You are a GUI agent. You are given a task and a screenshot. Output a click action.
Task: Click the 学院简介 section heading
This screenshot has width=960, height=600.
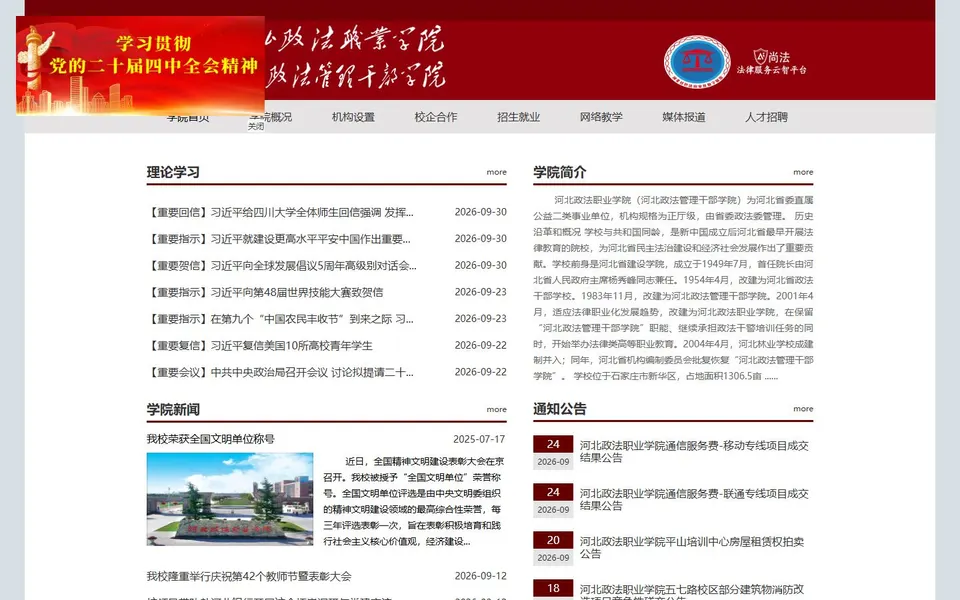560,172
